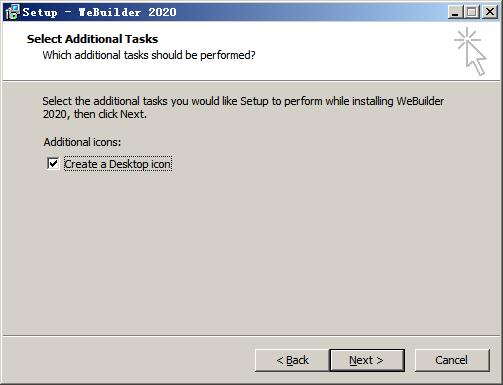
Task: Click the "Select Additional Tasks" heading
Action: (x=92, y=39)
